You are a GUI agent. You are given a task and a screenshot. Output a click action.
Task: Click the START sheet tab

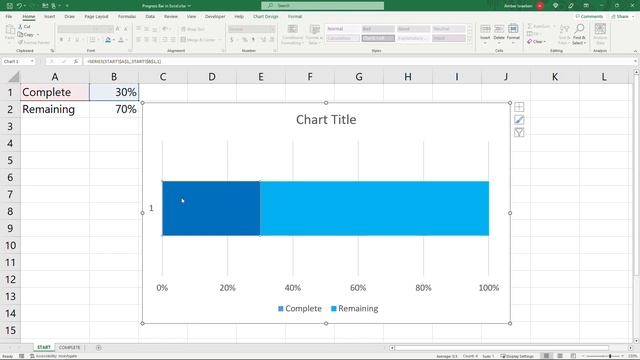44,347
